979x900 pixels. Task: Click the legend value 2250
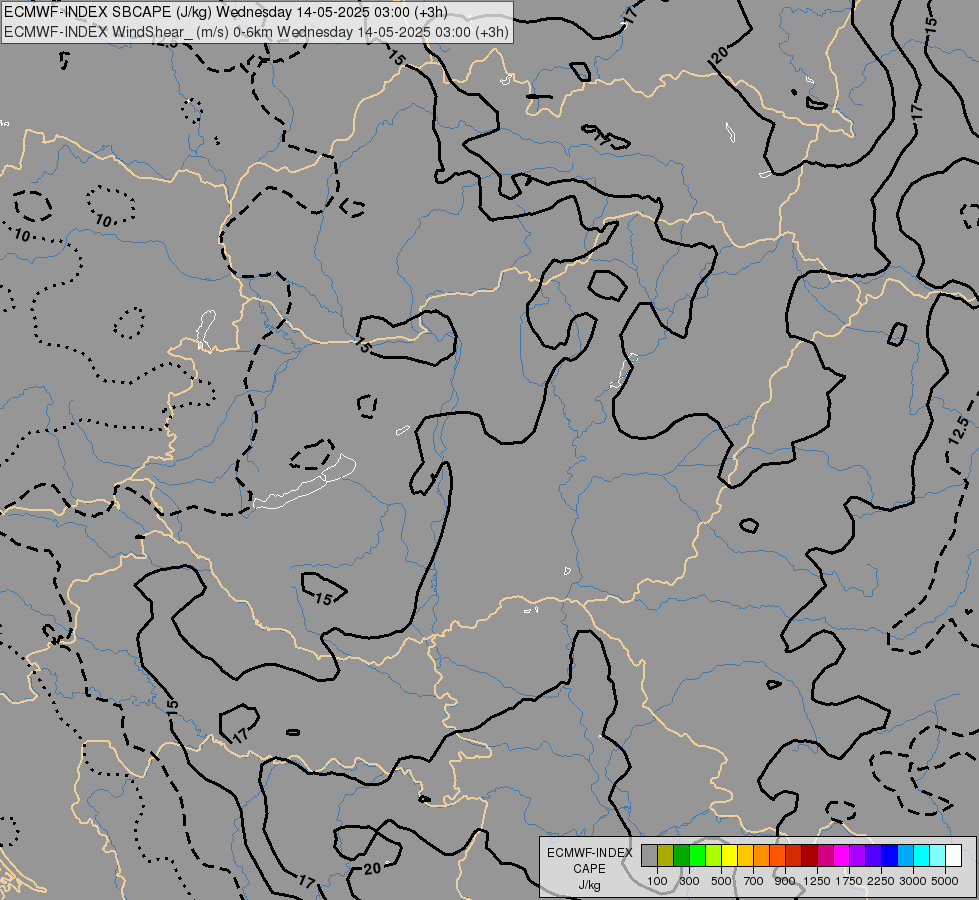(881, 881)
